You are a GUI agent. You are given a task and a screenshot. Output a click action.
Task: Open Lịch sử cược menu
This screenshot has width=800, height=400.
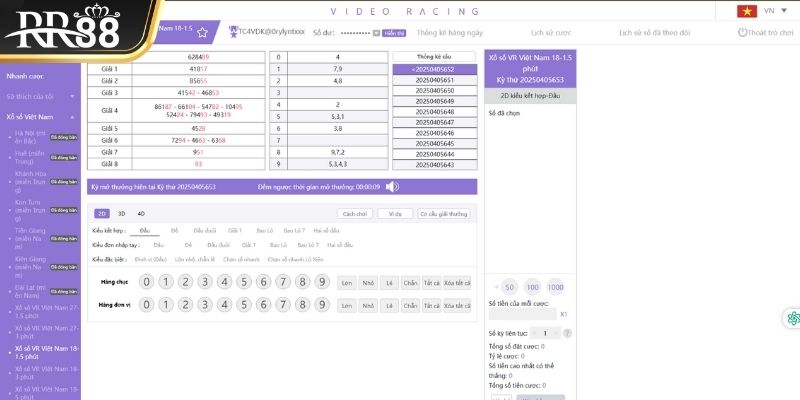pyautogui.click(x=551, y=33)
